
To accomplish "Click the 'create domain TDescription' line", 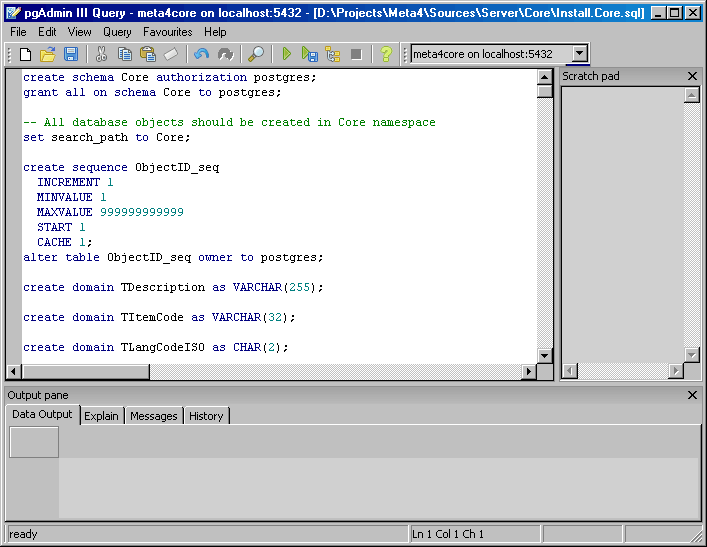I will tap(173, 287).
